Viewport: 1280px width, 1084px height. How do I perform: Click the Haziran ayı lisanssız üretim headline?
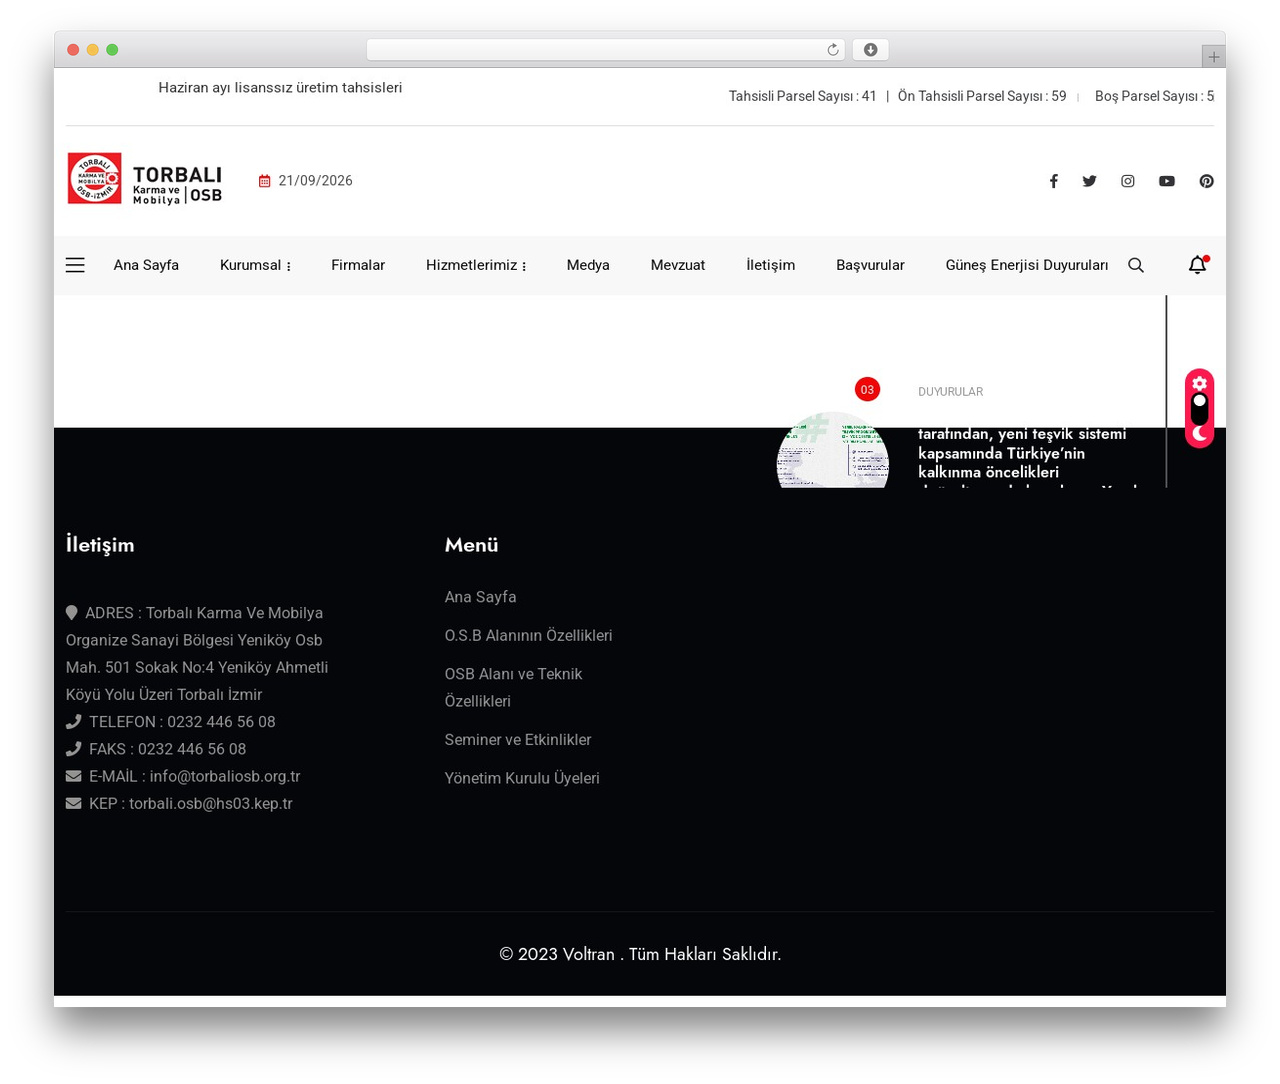coord(280,87)
